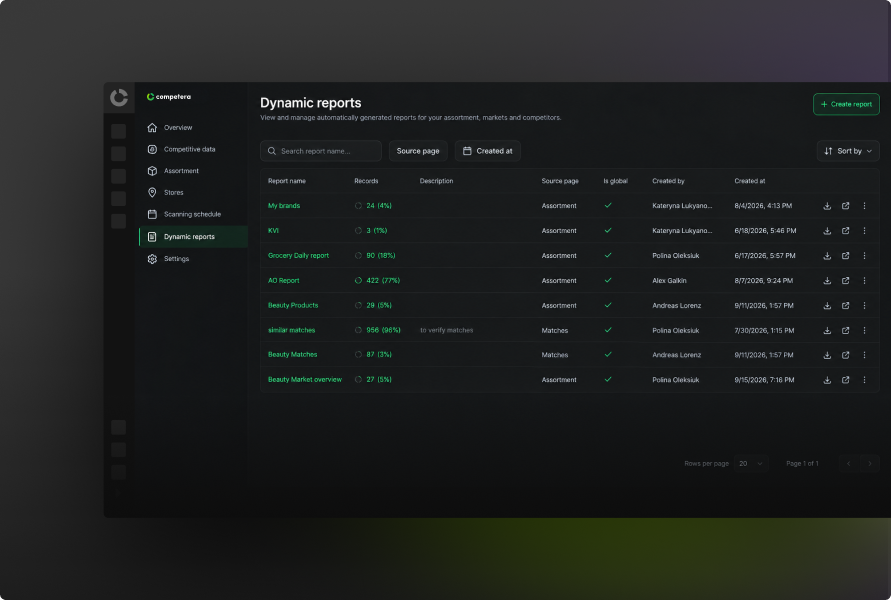Open more options for similar matches row

[864, 330]
